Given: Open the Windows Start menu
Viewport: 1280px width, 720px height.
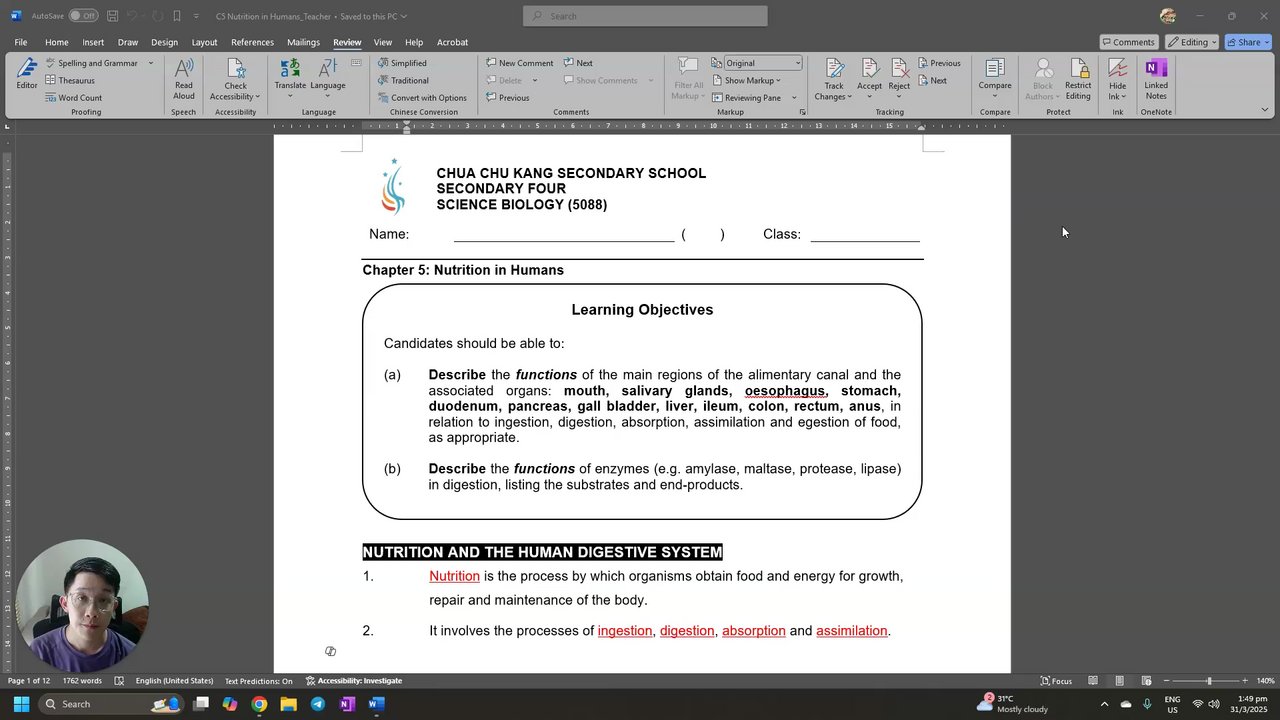Looking at the screenshot, I should 21,704.
